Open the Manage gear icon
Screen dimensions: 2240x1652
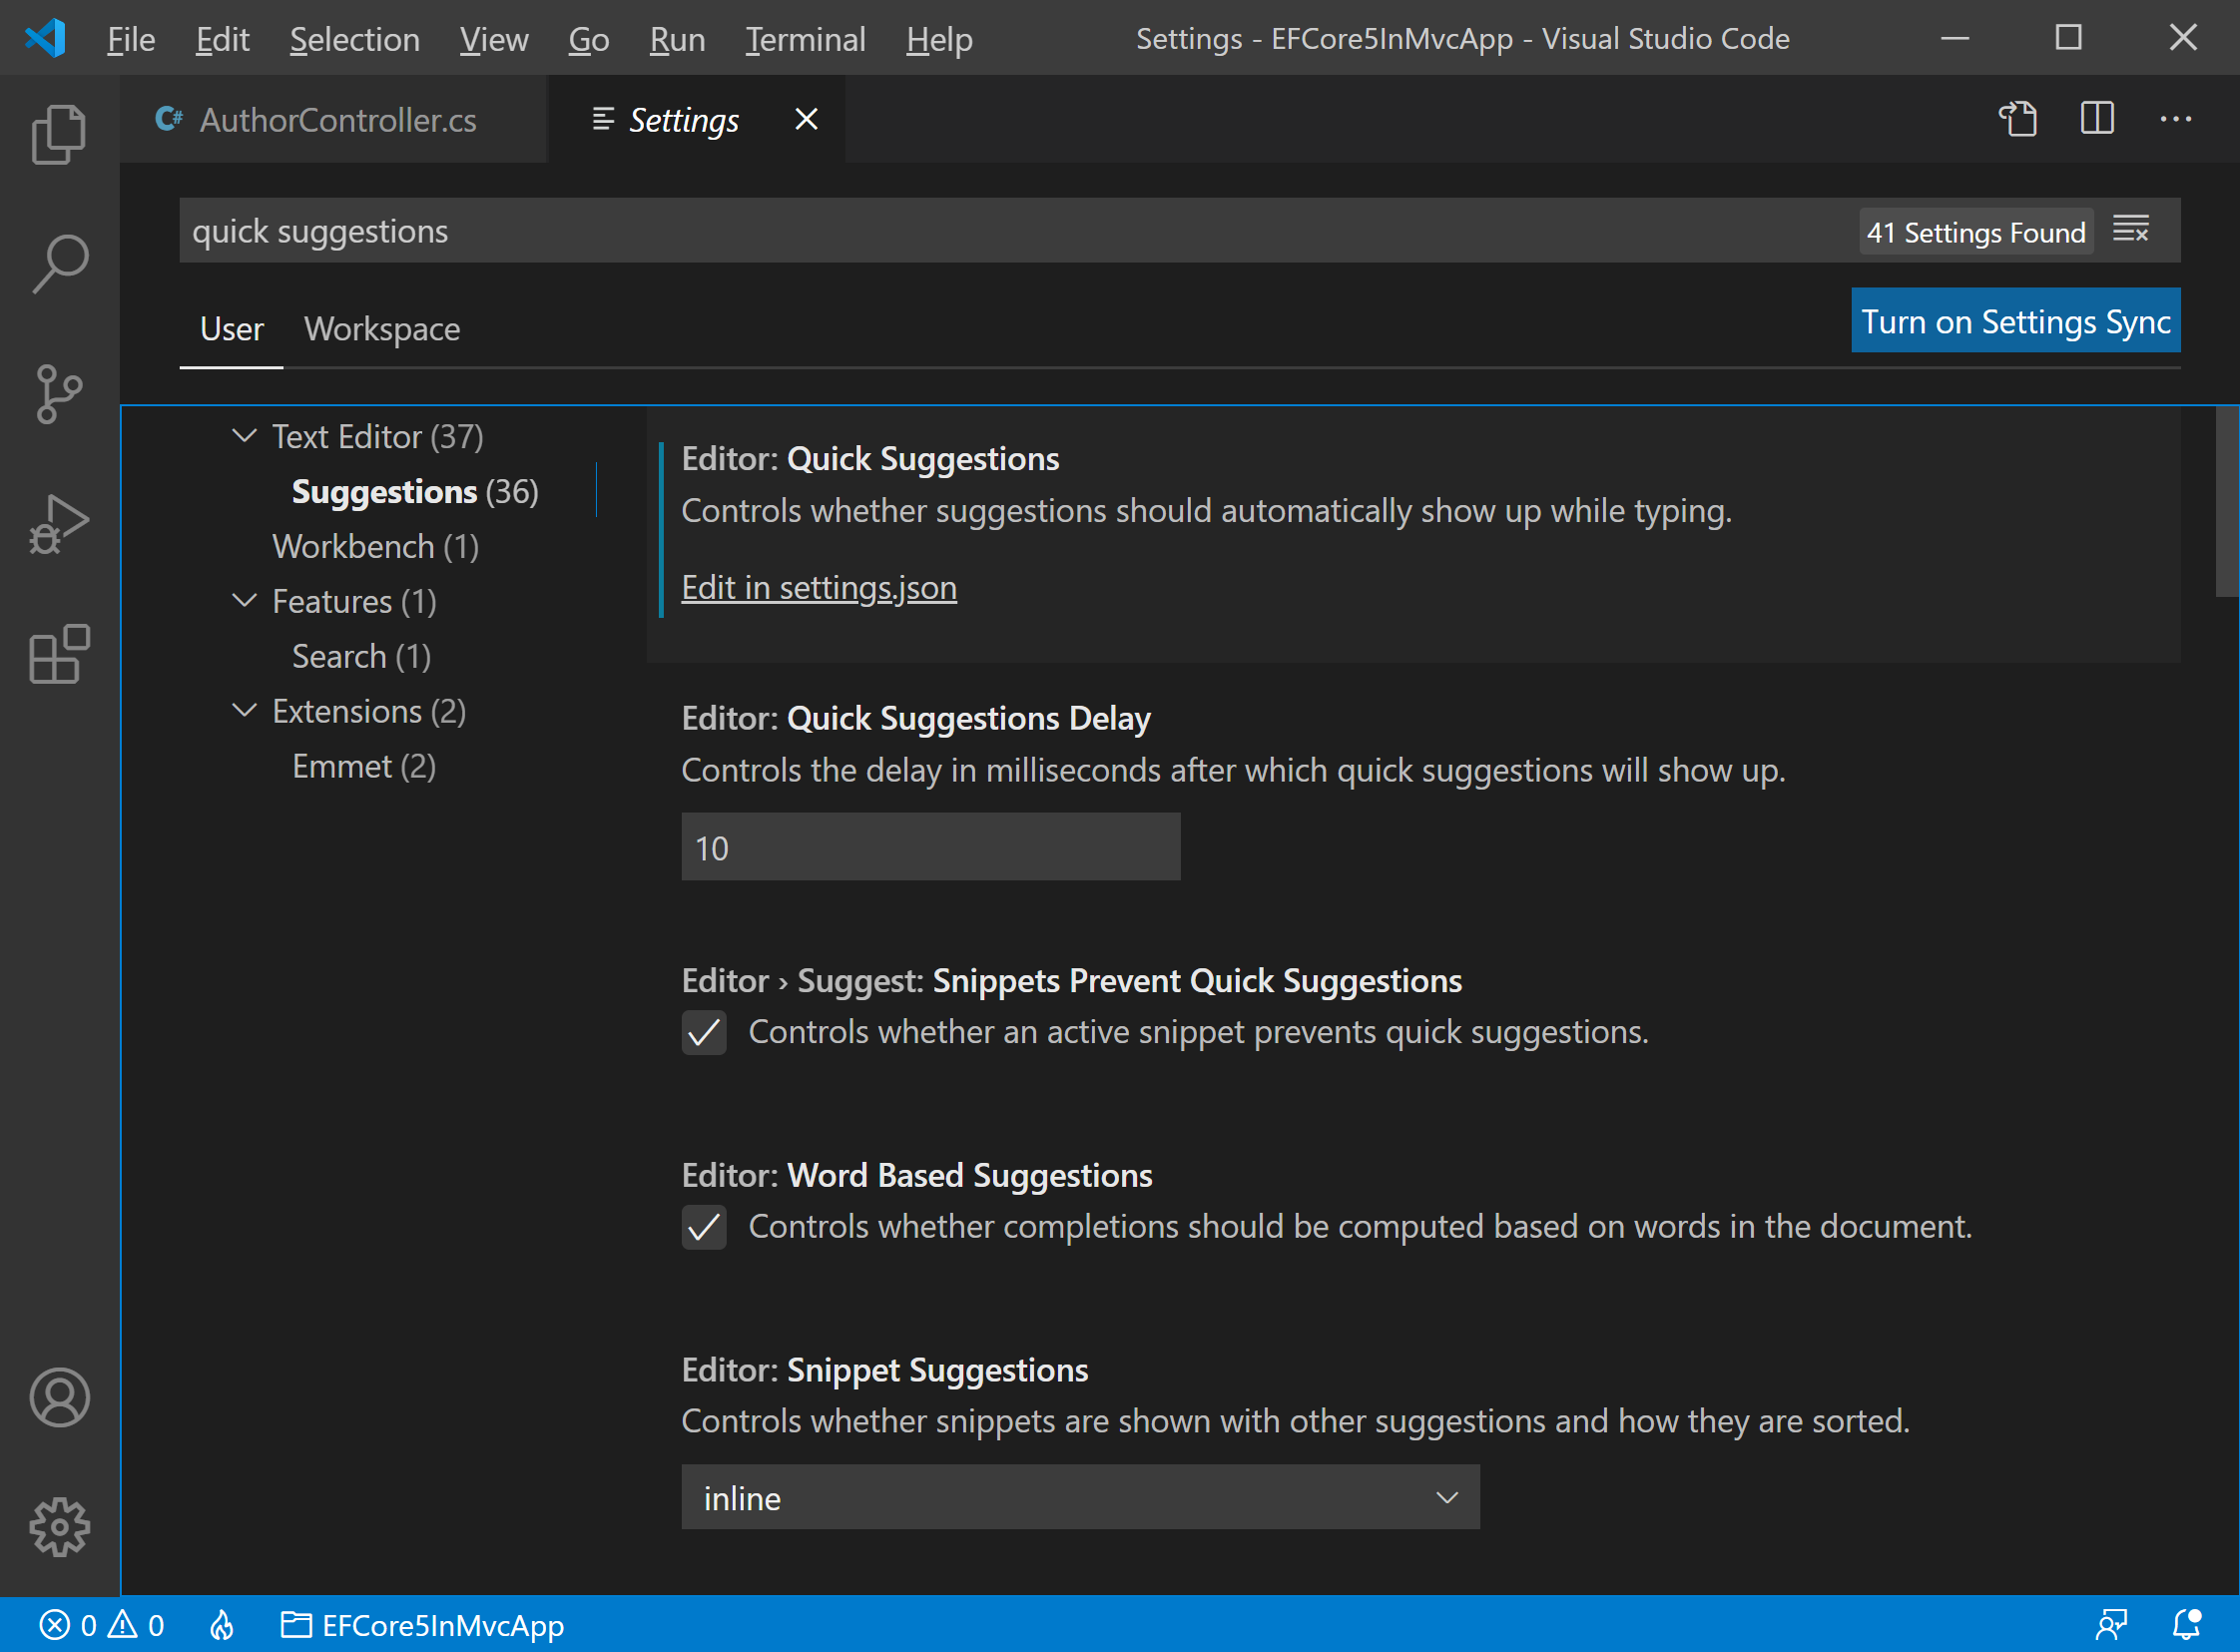pyautogui.click(x=58, y=1526)
